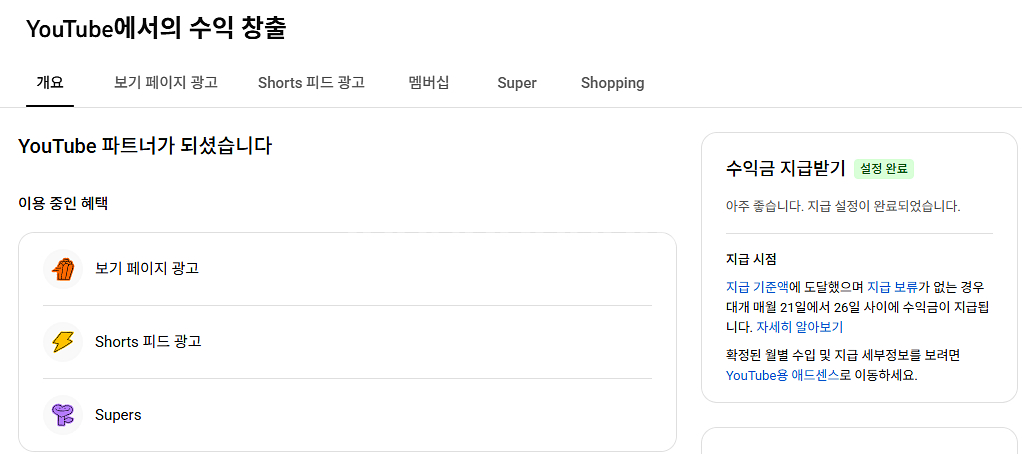Screen dimensions: 1022x454
Task: Follow the 자세히 알아보기 link
Action: point(800,327)
